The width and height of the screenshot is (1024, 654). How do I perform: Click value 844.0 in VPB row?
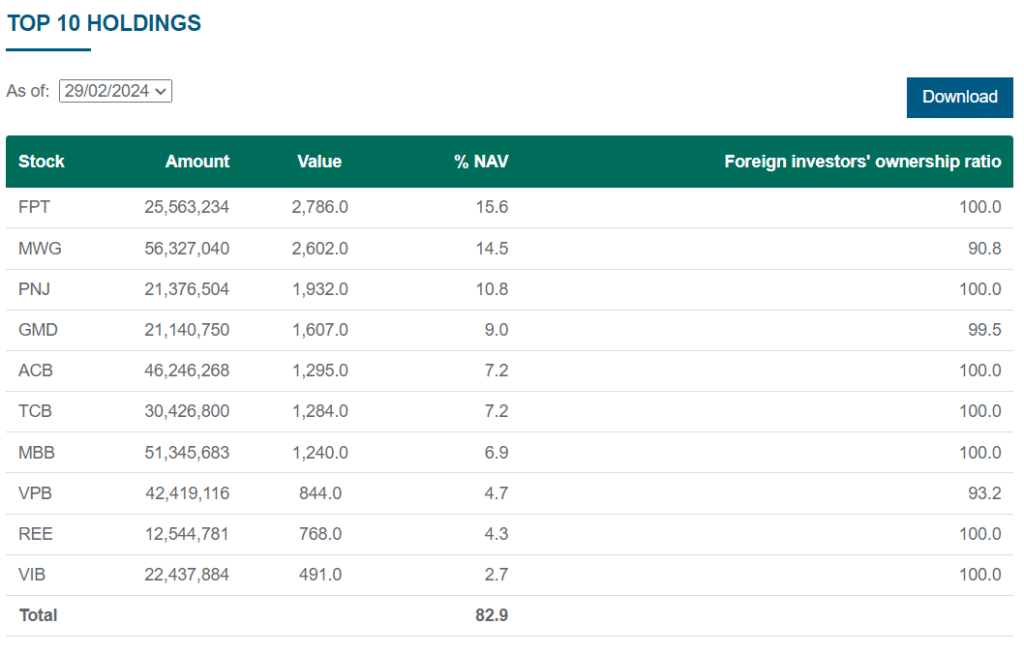click(x=320, y=493)
